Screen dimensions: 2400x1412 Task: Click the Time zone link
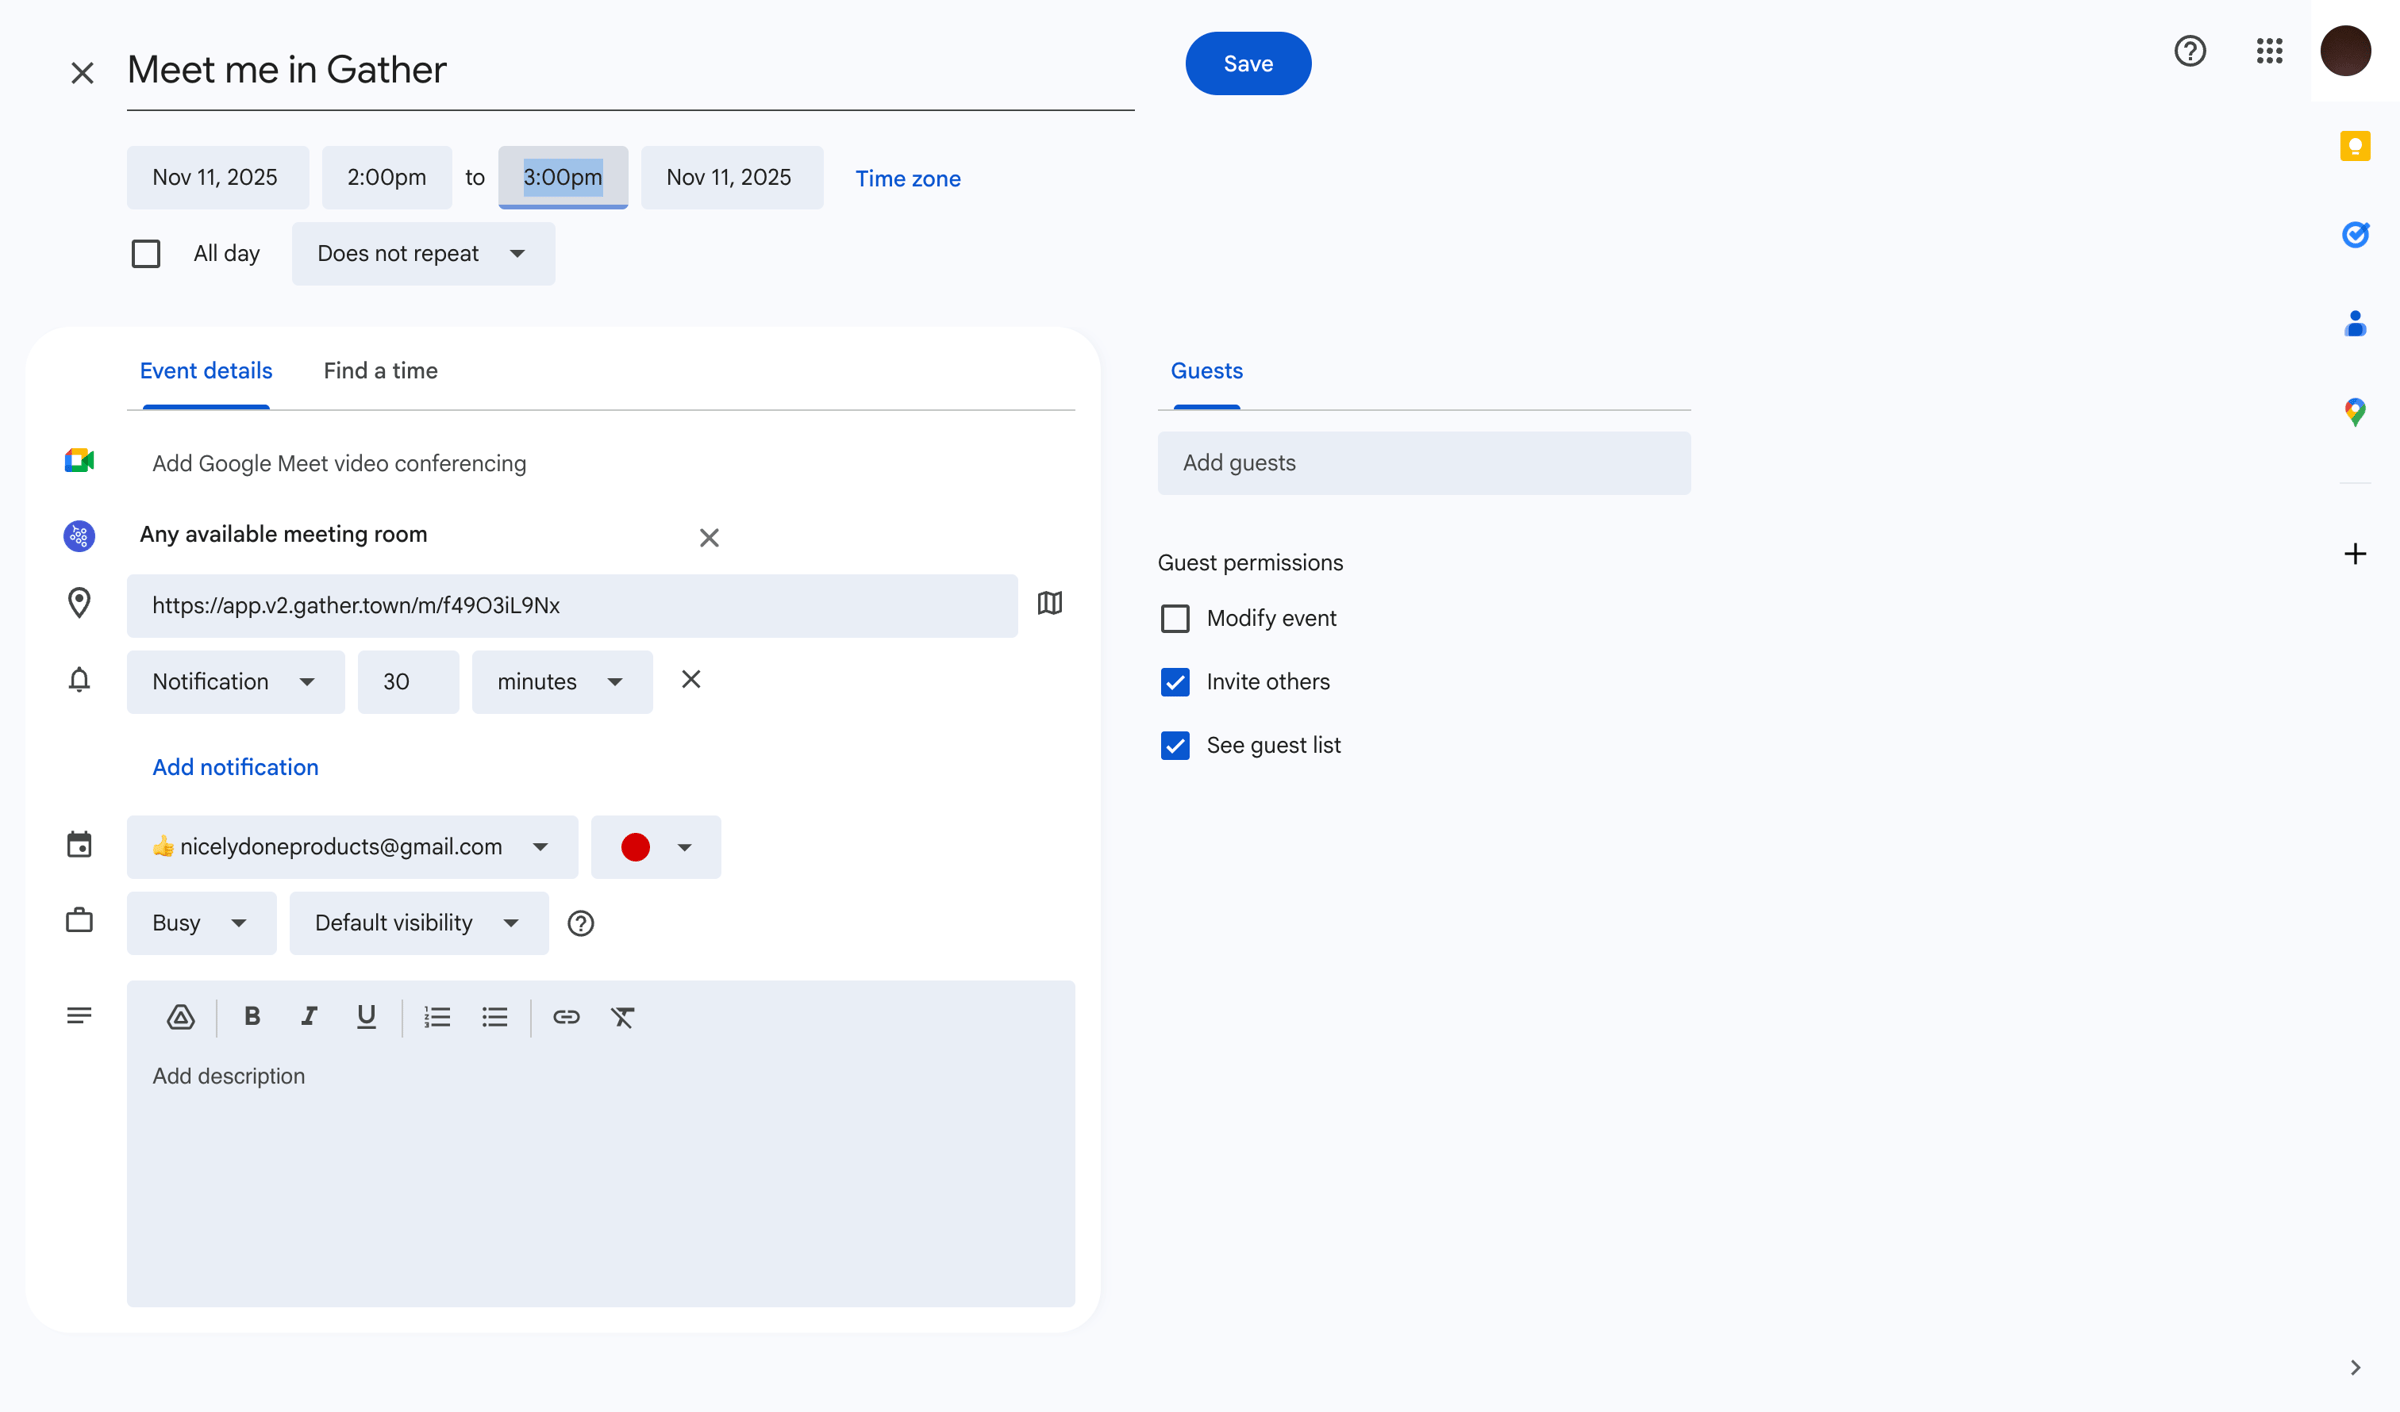(907, 178)
